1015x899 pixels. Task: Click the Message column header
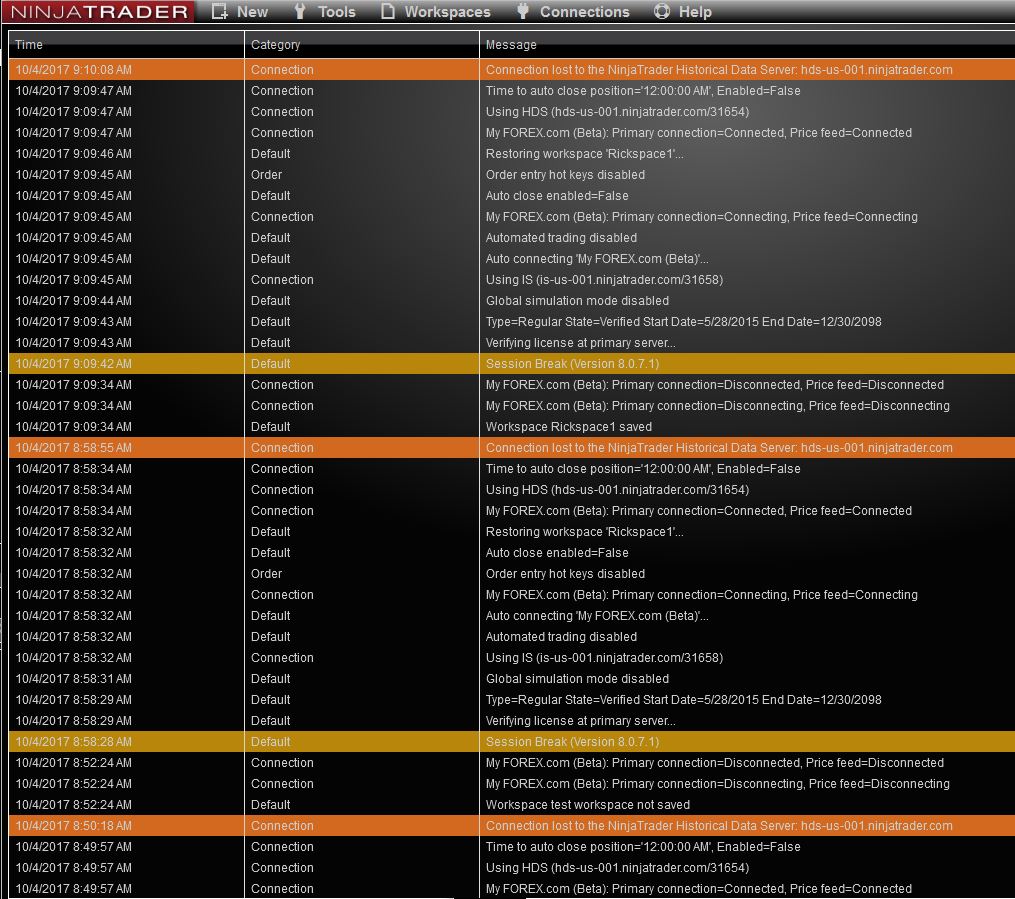(x=747, y=45)
